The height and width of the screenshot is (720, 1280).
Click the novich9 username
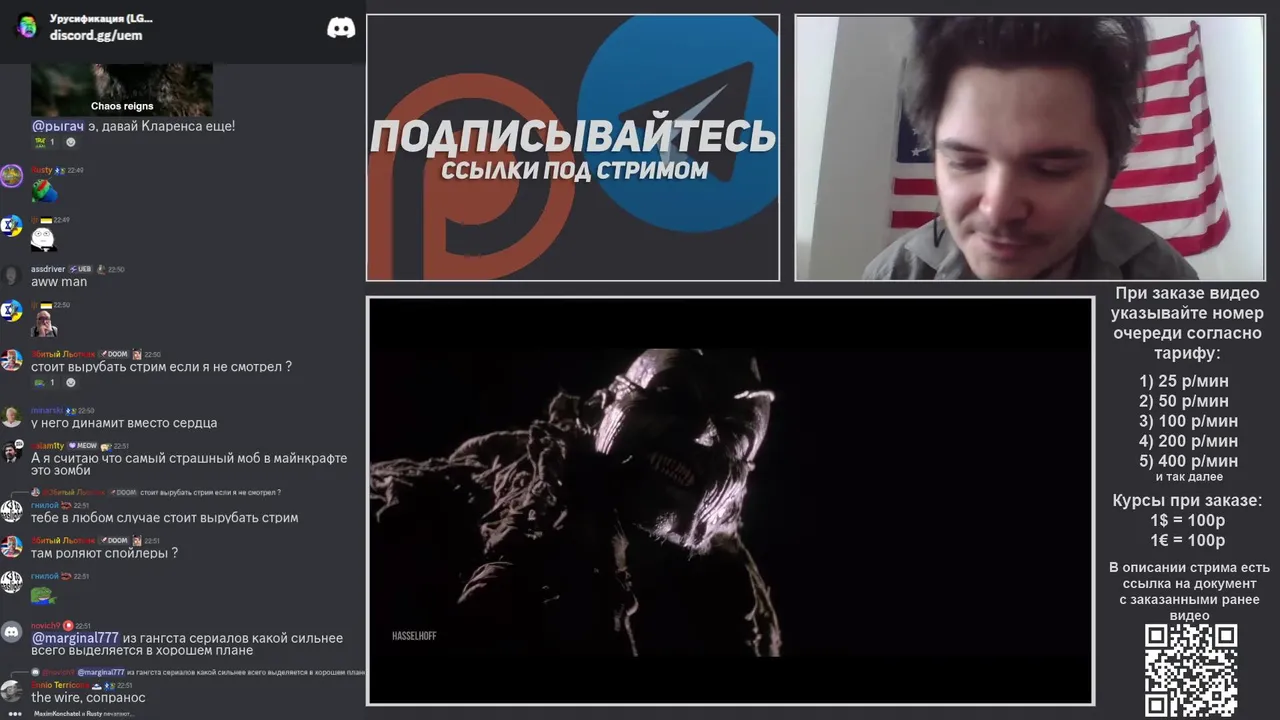(x=46, y=626)
